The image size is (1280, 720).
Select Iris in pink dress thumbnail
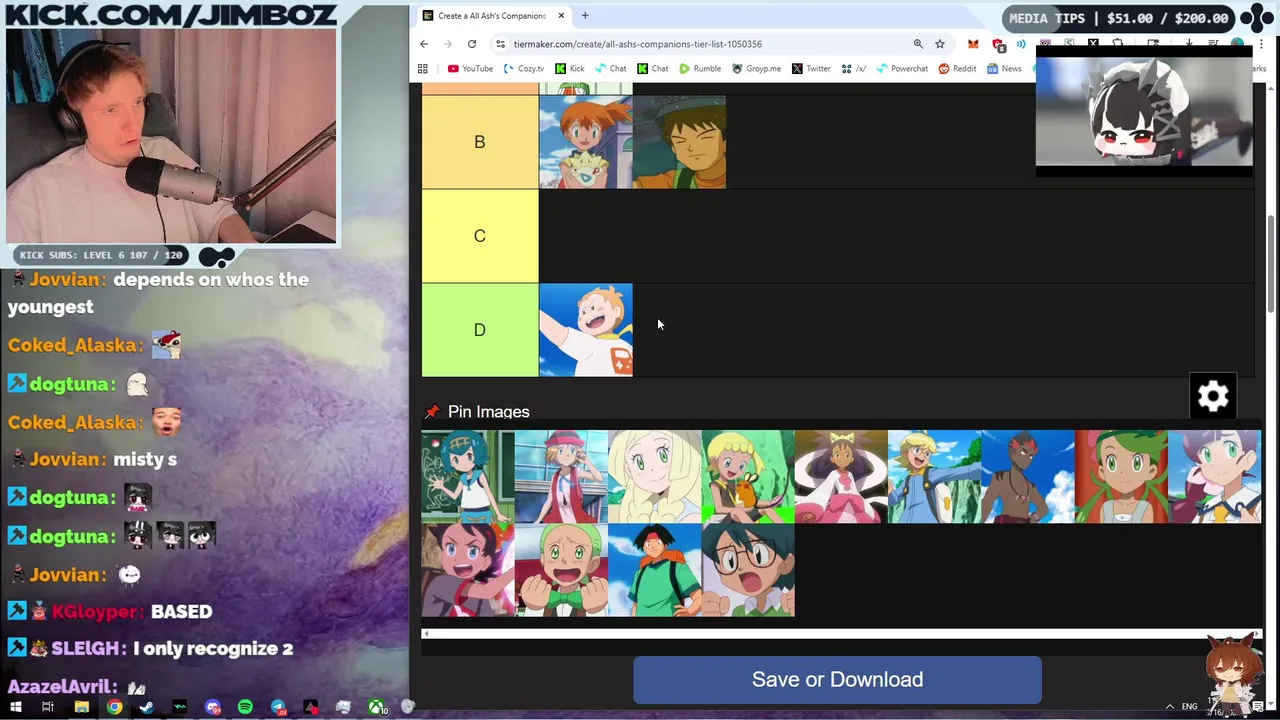(x=841, y=477)
